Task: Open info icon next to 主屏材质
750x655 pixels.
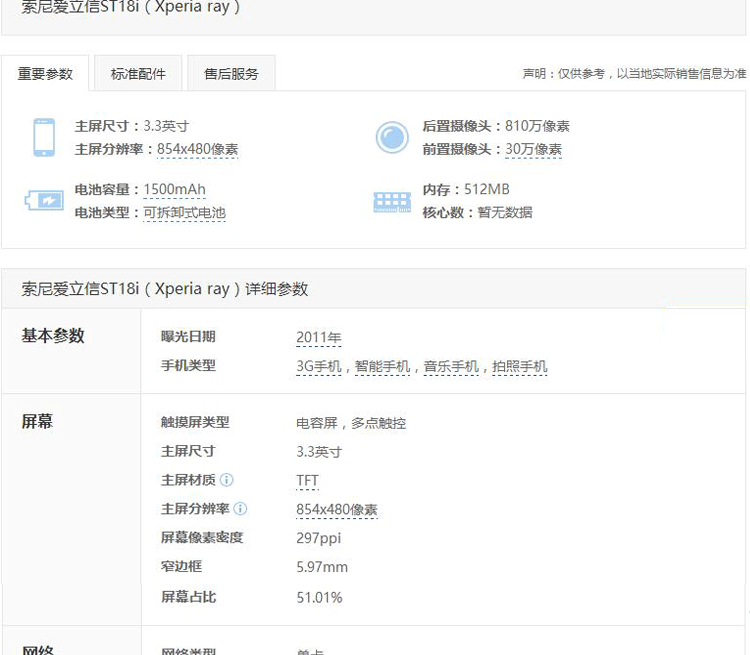Action: click(226, 479)
